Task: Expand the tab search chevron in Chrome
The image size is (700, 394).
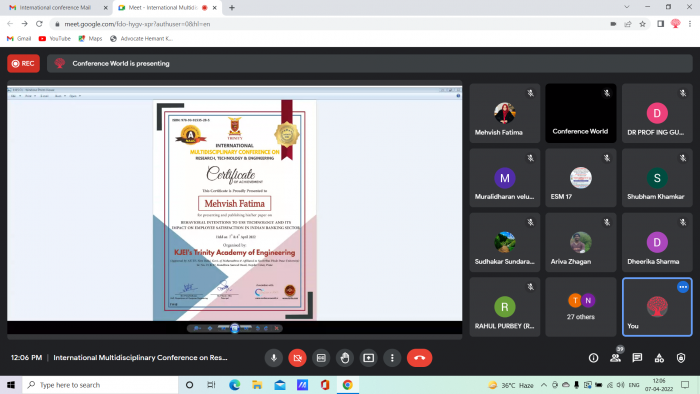Action: (x=627, y=7)
